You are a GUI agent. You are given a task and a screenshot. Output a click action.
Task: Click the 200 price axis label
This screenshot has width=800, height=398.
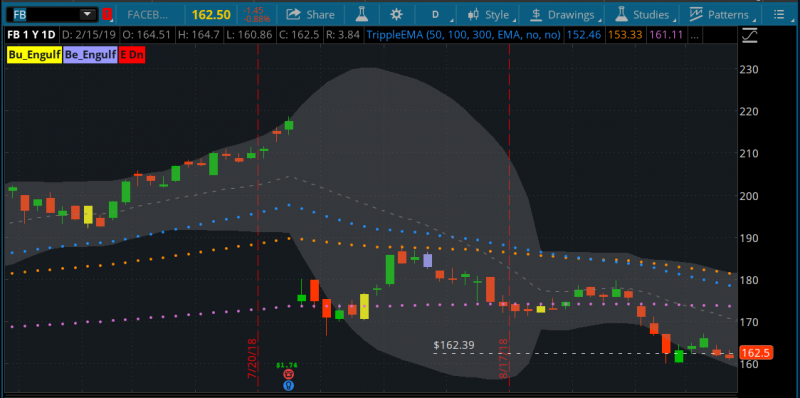click(749, 196)
